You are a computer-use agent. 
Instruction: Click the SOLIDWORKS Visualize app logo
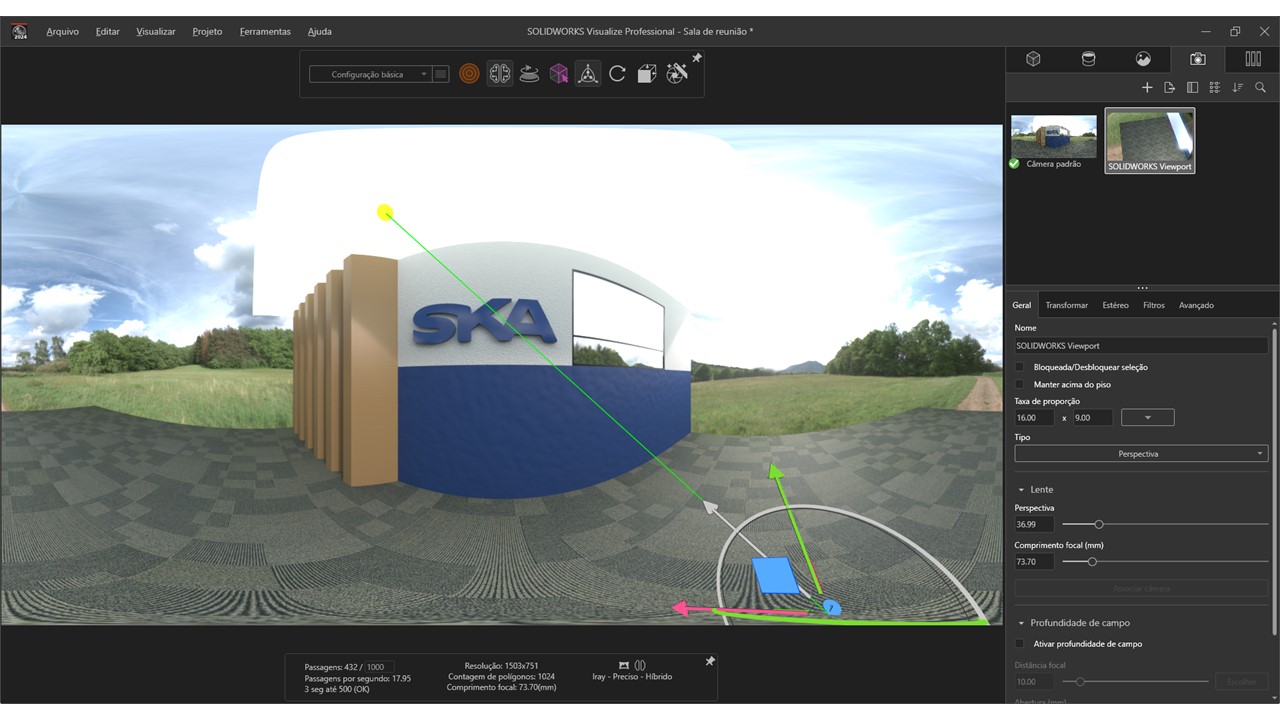(19, 31)
